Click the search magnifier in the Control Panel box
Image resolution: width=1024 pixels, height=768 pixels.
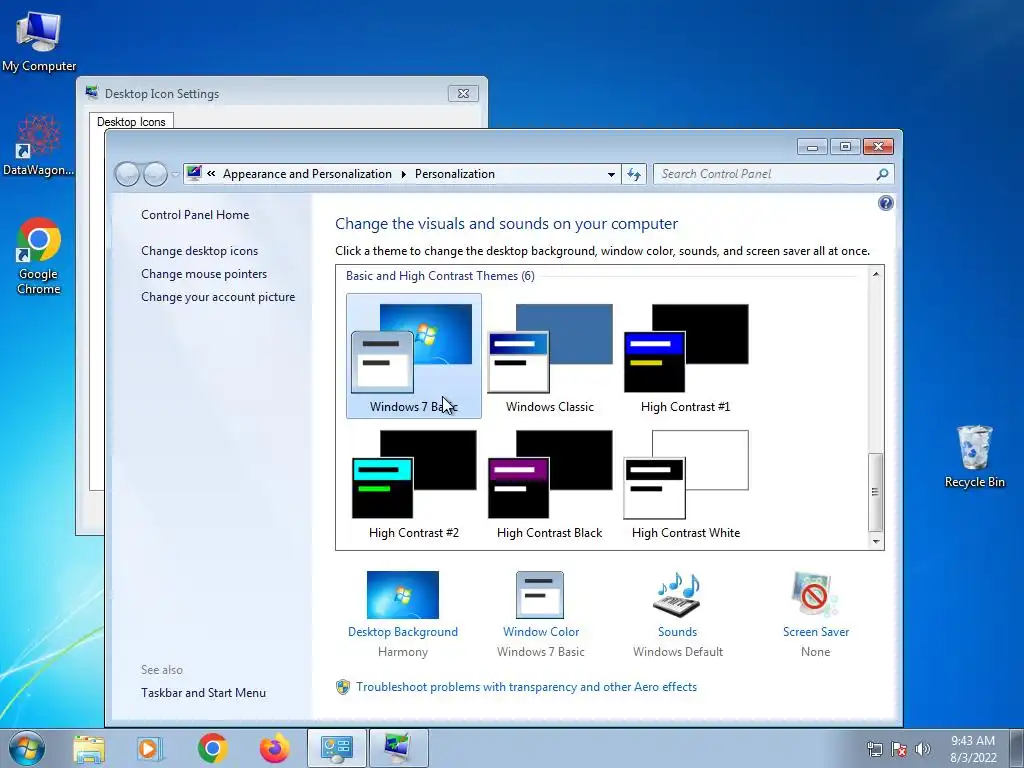tap(882, 174)
